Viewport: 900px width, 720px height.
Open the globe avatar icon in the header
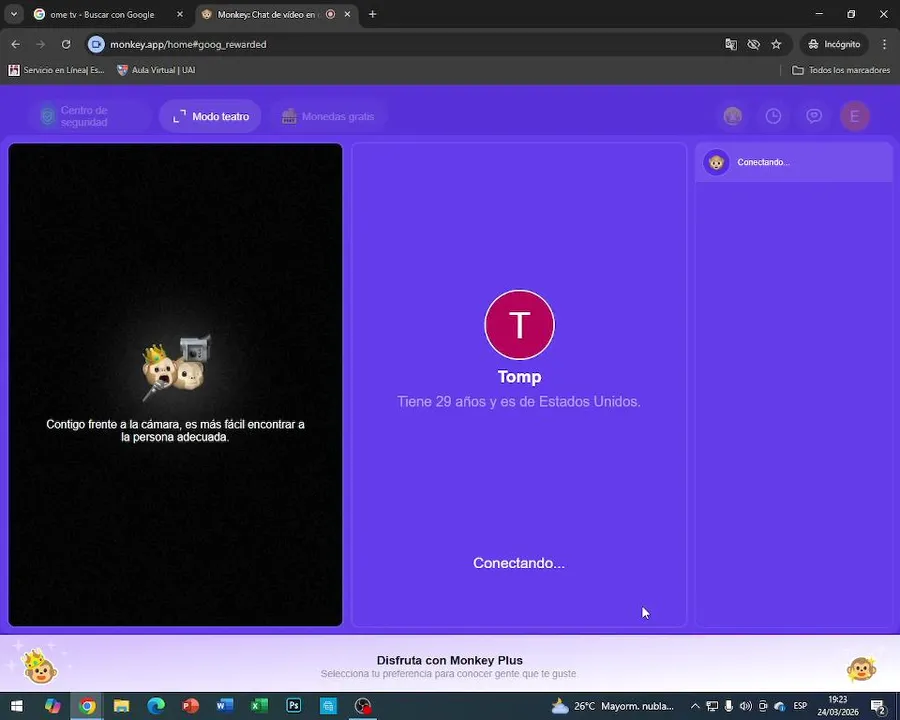click(733, 116)
